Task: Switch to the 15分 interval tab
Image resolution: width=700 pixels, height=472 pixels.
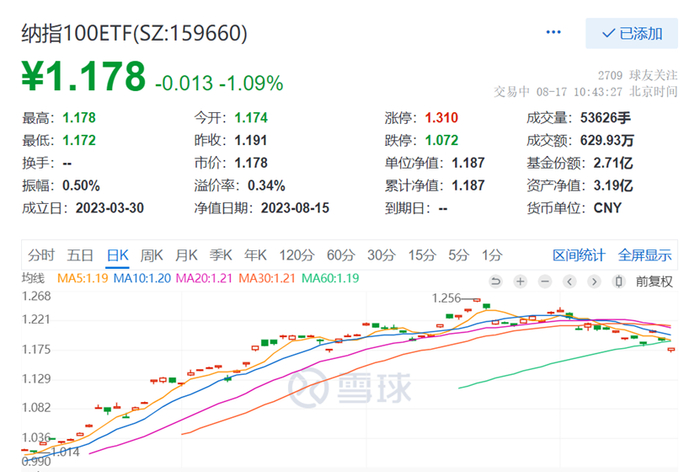Action: pos(422,255)
